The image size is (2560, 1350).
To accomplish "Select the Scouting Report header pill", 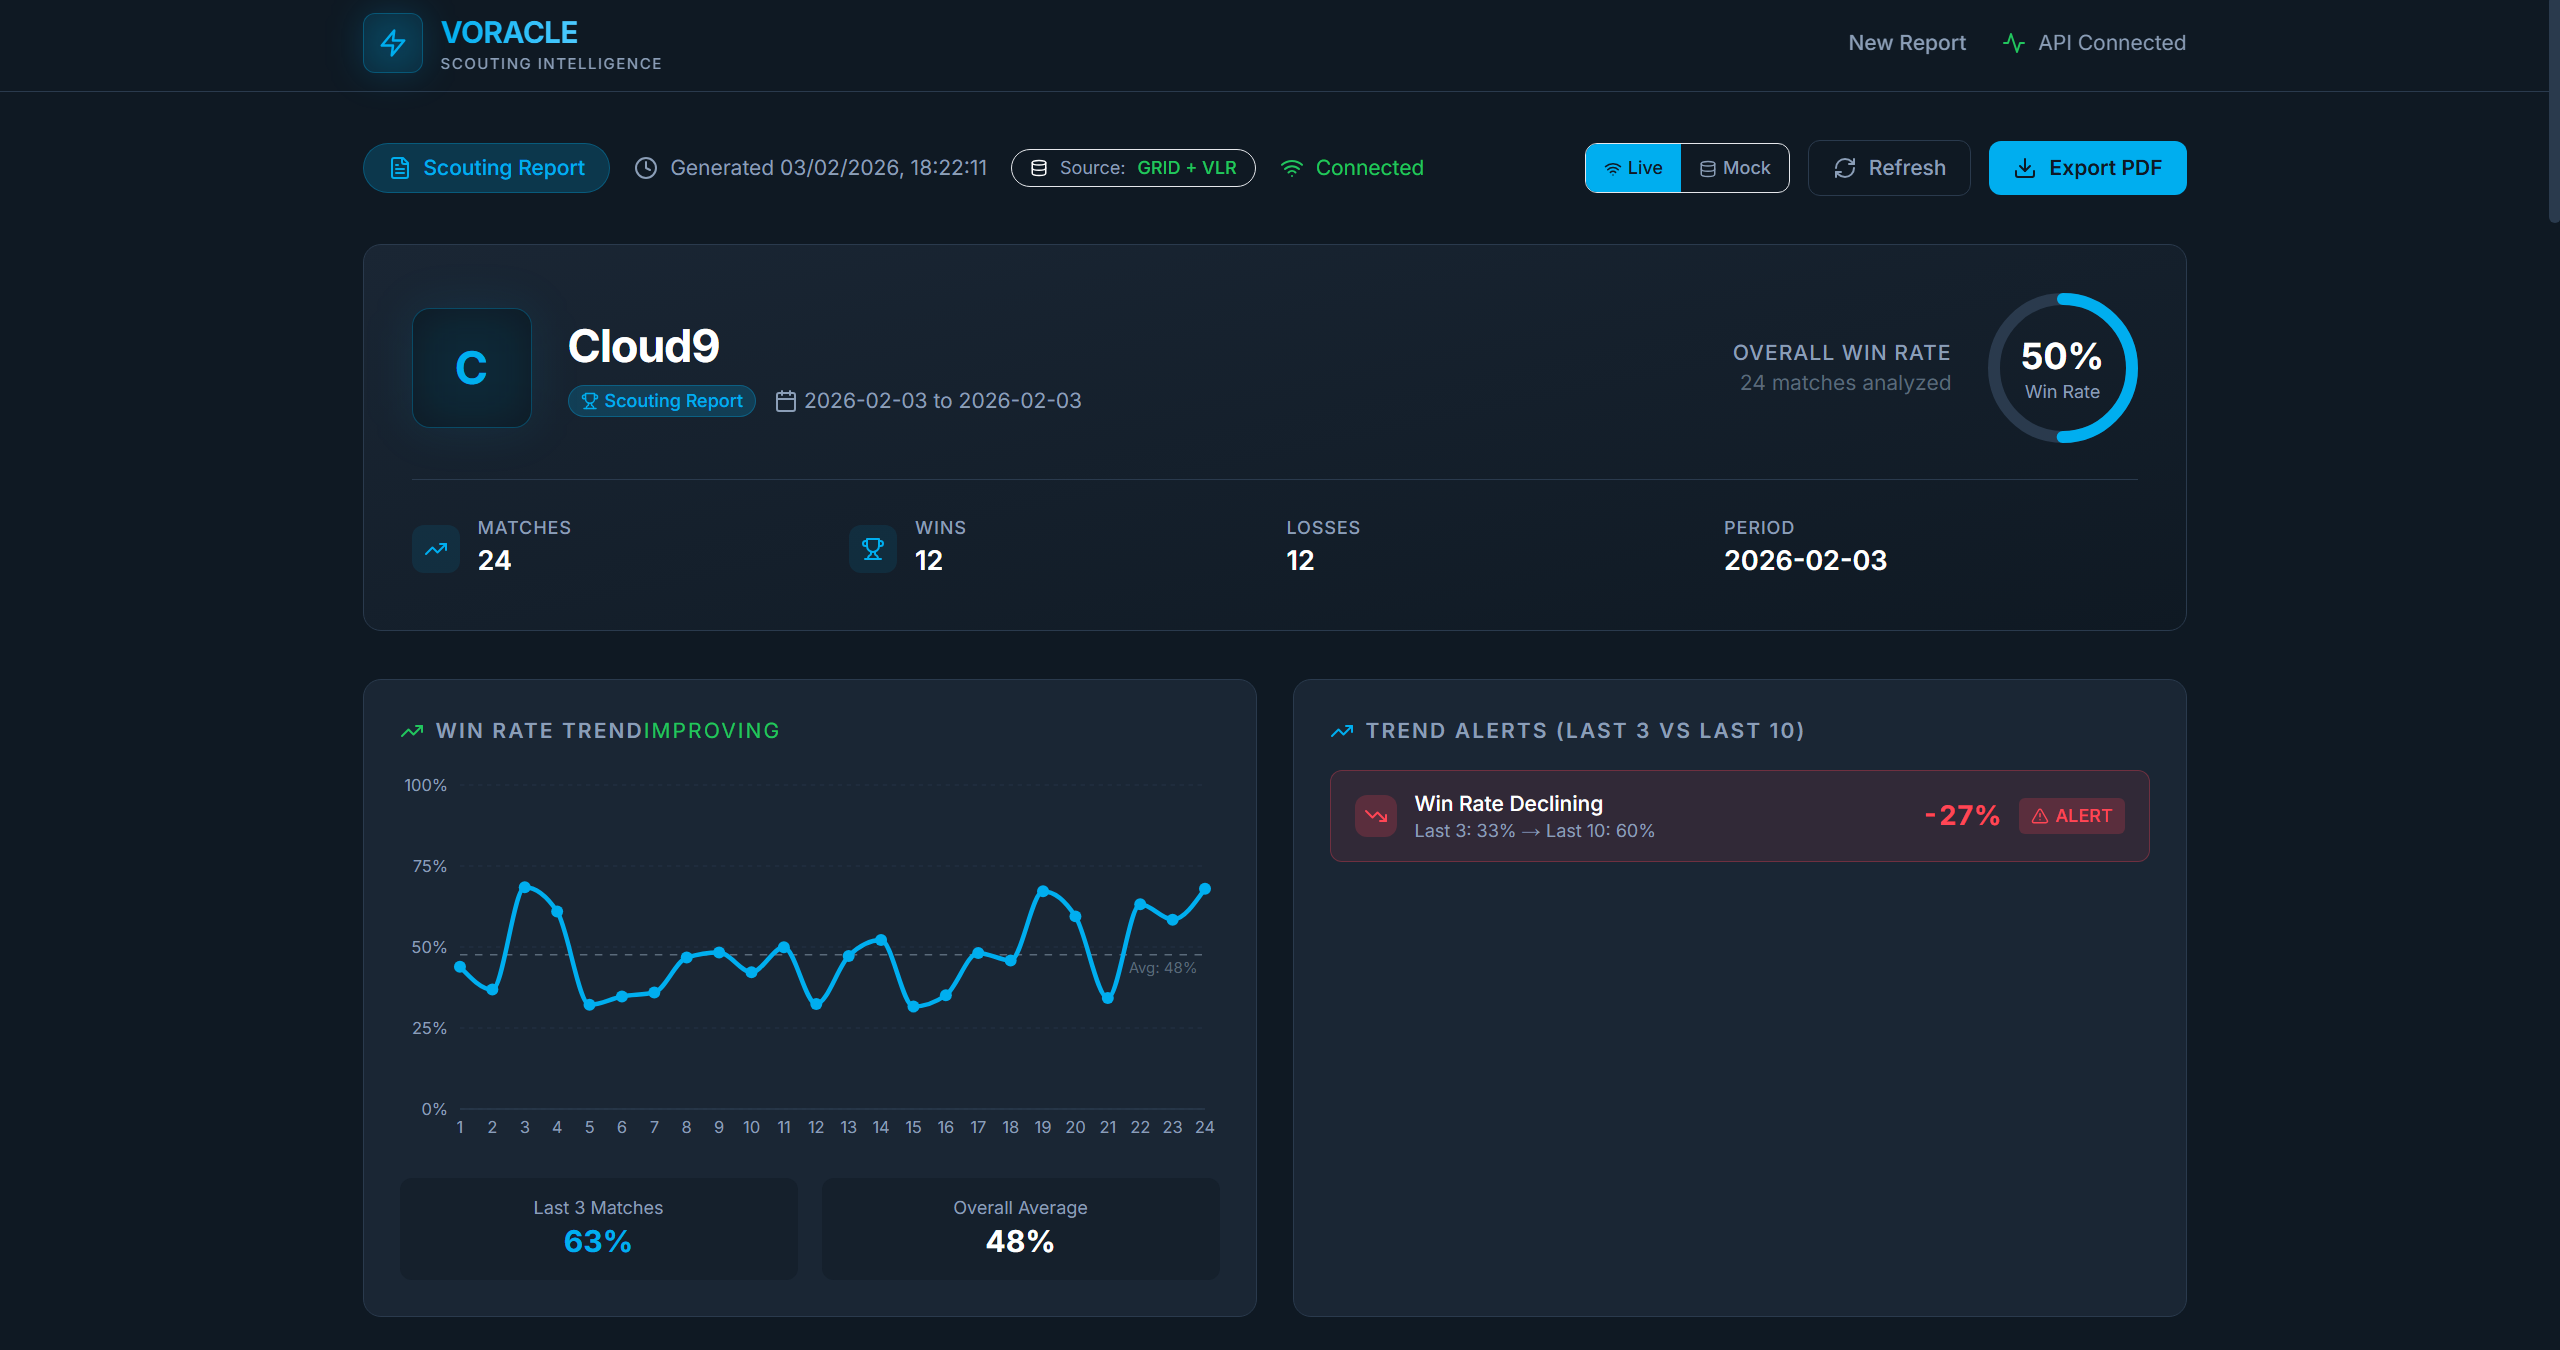I will 486,168.
